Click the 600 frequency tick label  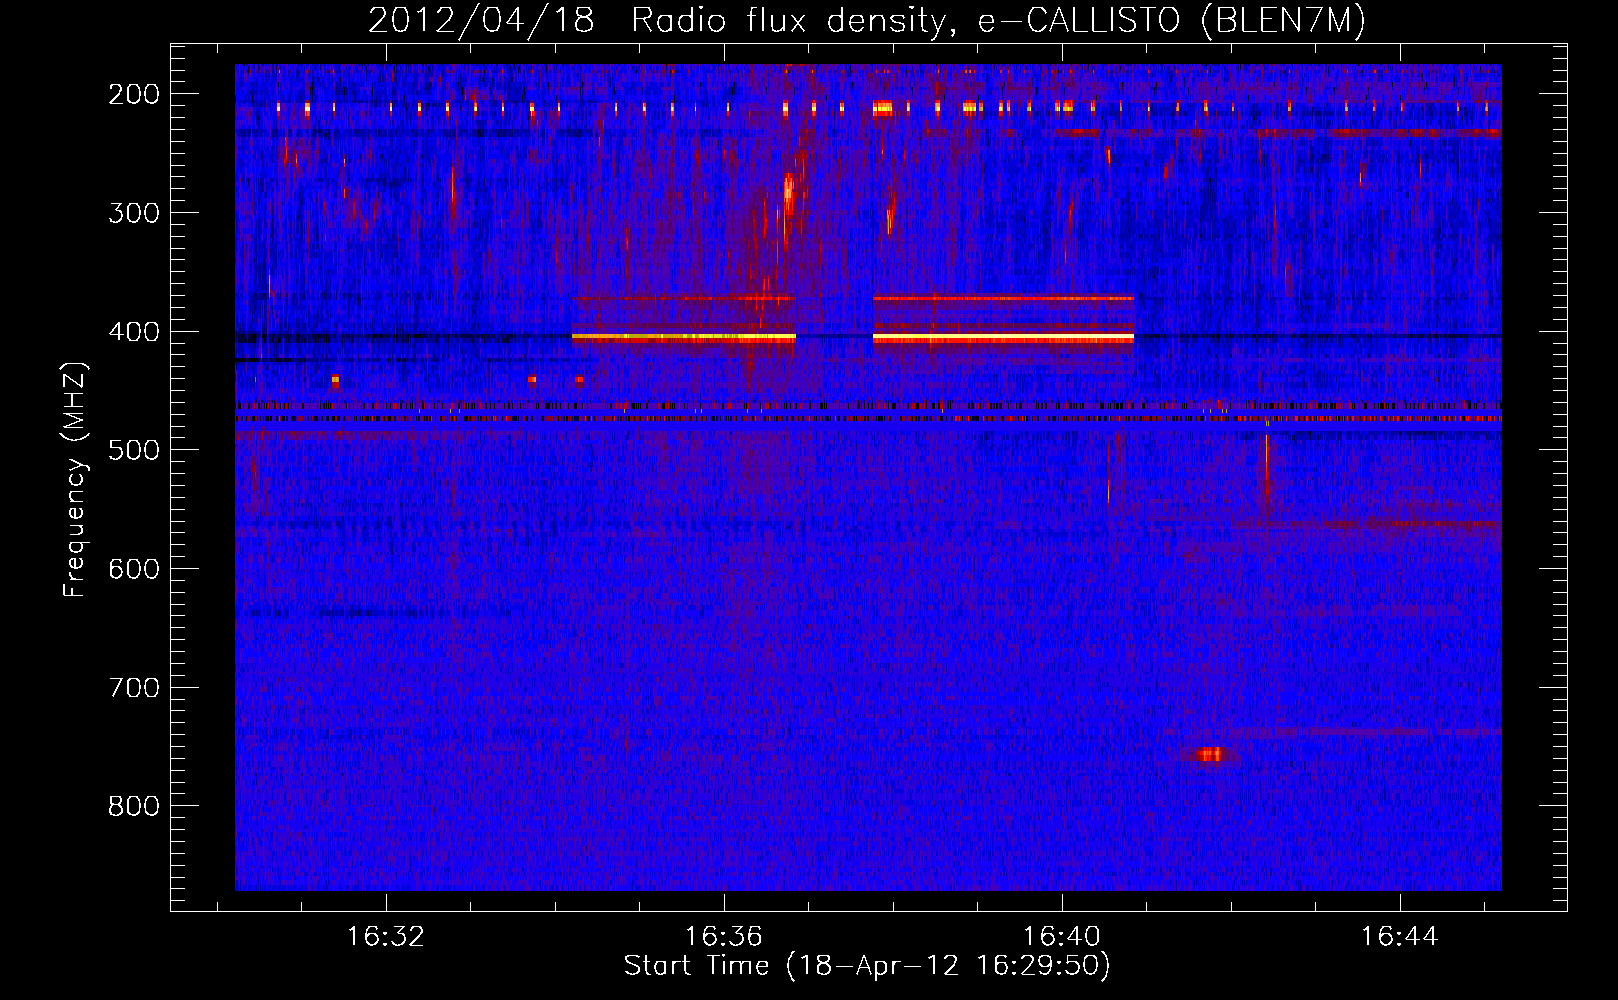click(134, 569)
